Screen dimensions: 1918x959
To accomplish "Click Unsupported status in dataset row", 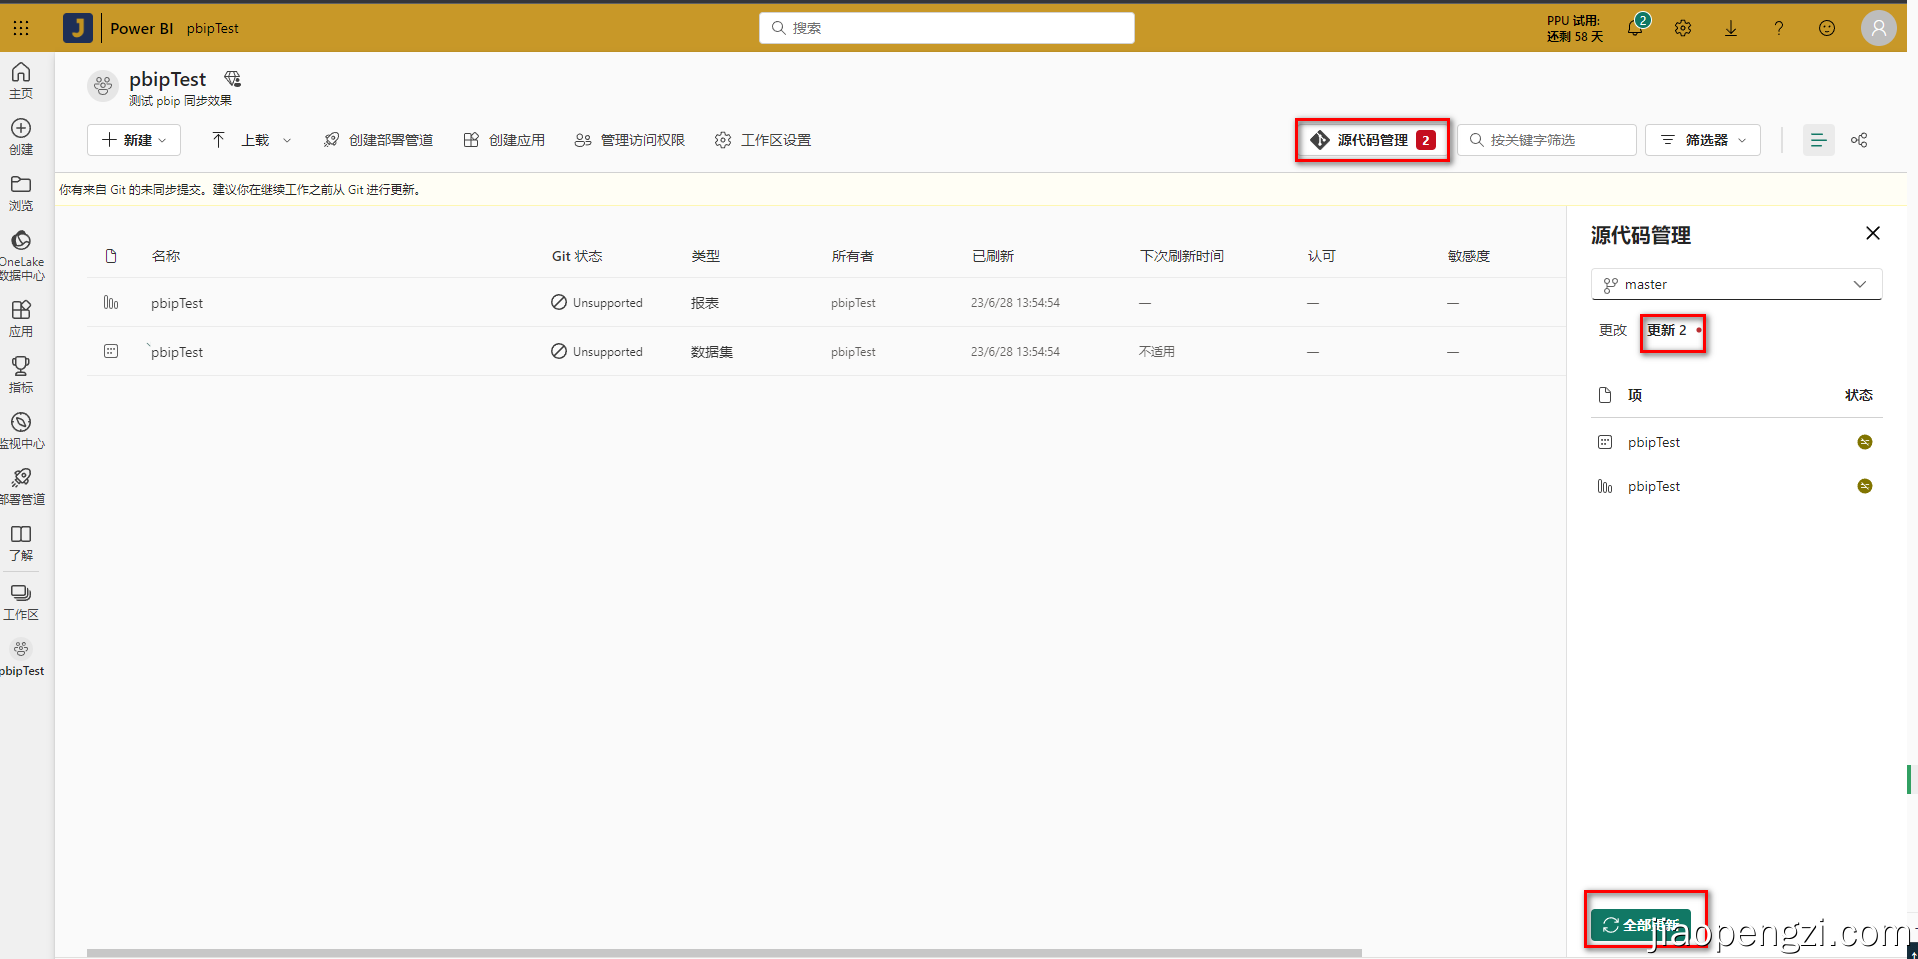I will [x=597, y=351].
